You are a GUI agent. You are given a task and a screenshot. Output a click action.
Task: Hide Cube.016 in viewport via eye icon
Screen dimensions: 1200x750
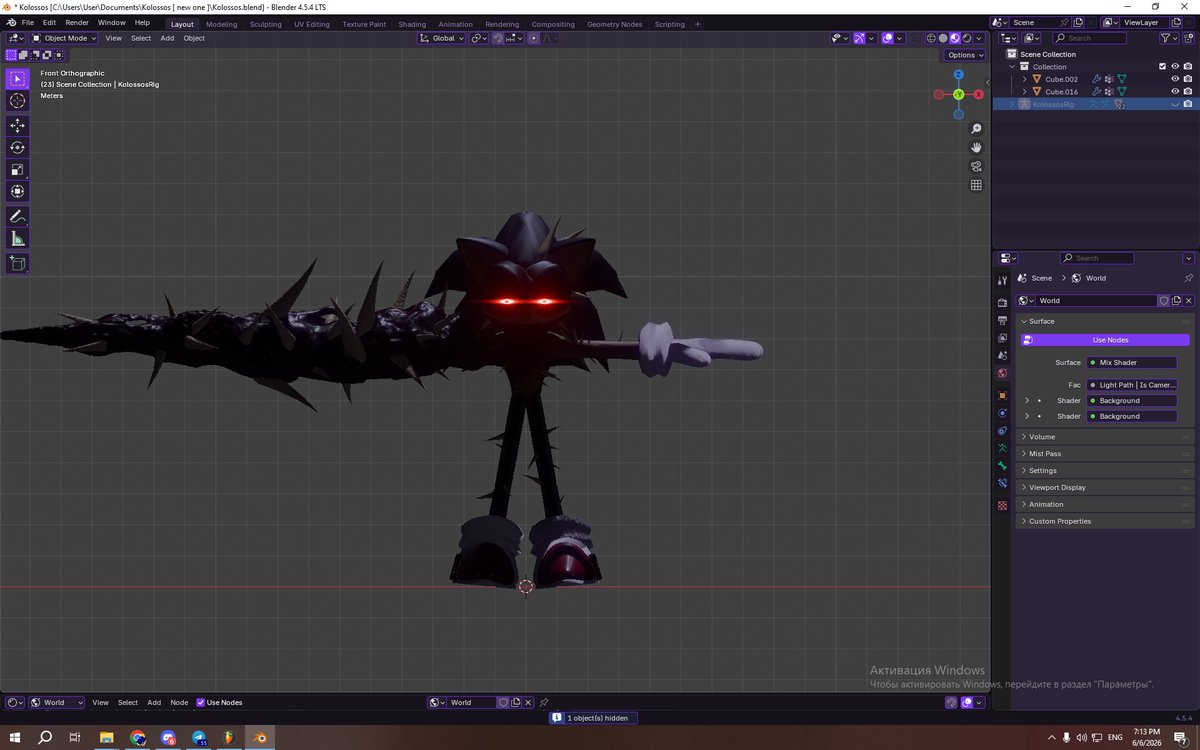point(1175,91)
